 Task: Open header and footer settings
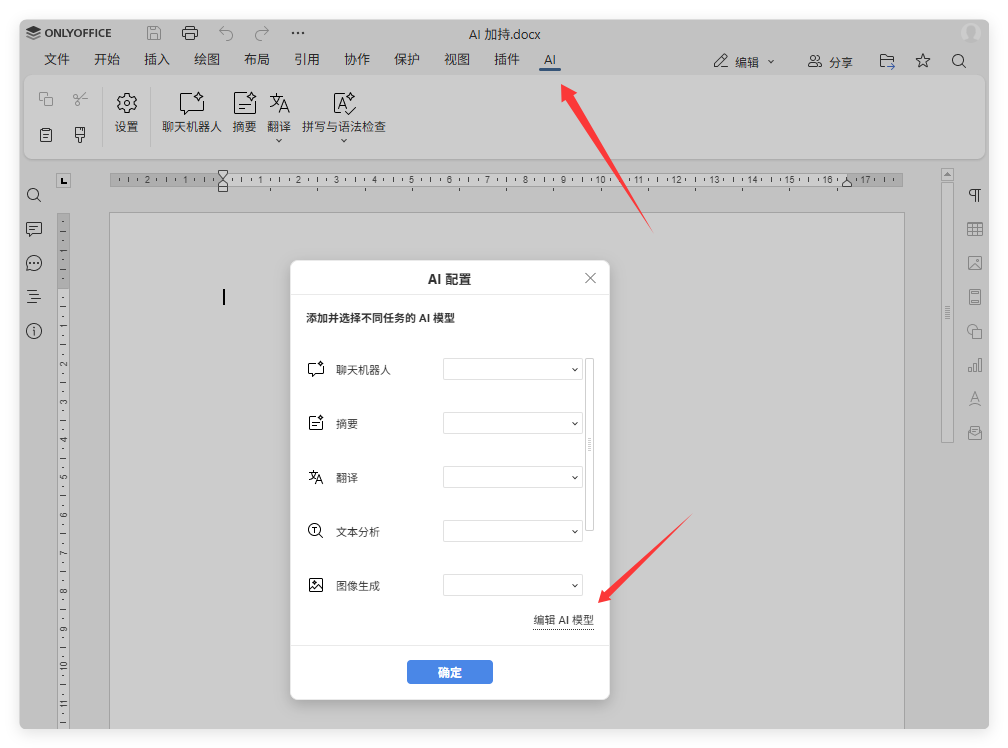[975, 297]
